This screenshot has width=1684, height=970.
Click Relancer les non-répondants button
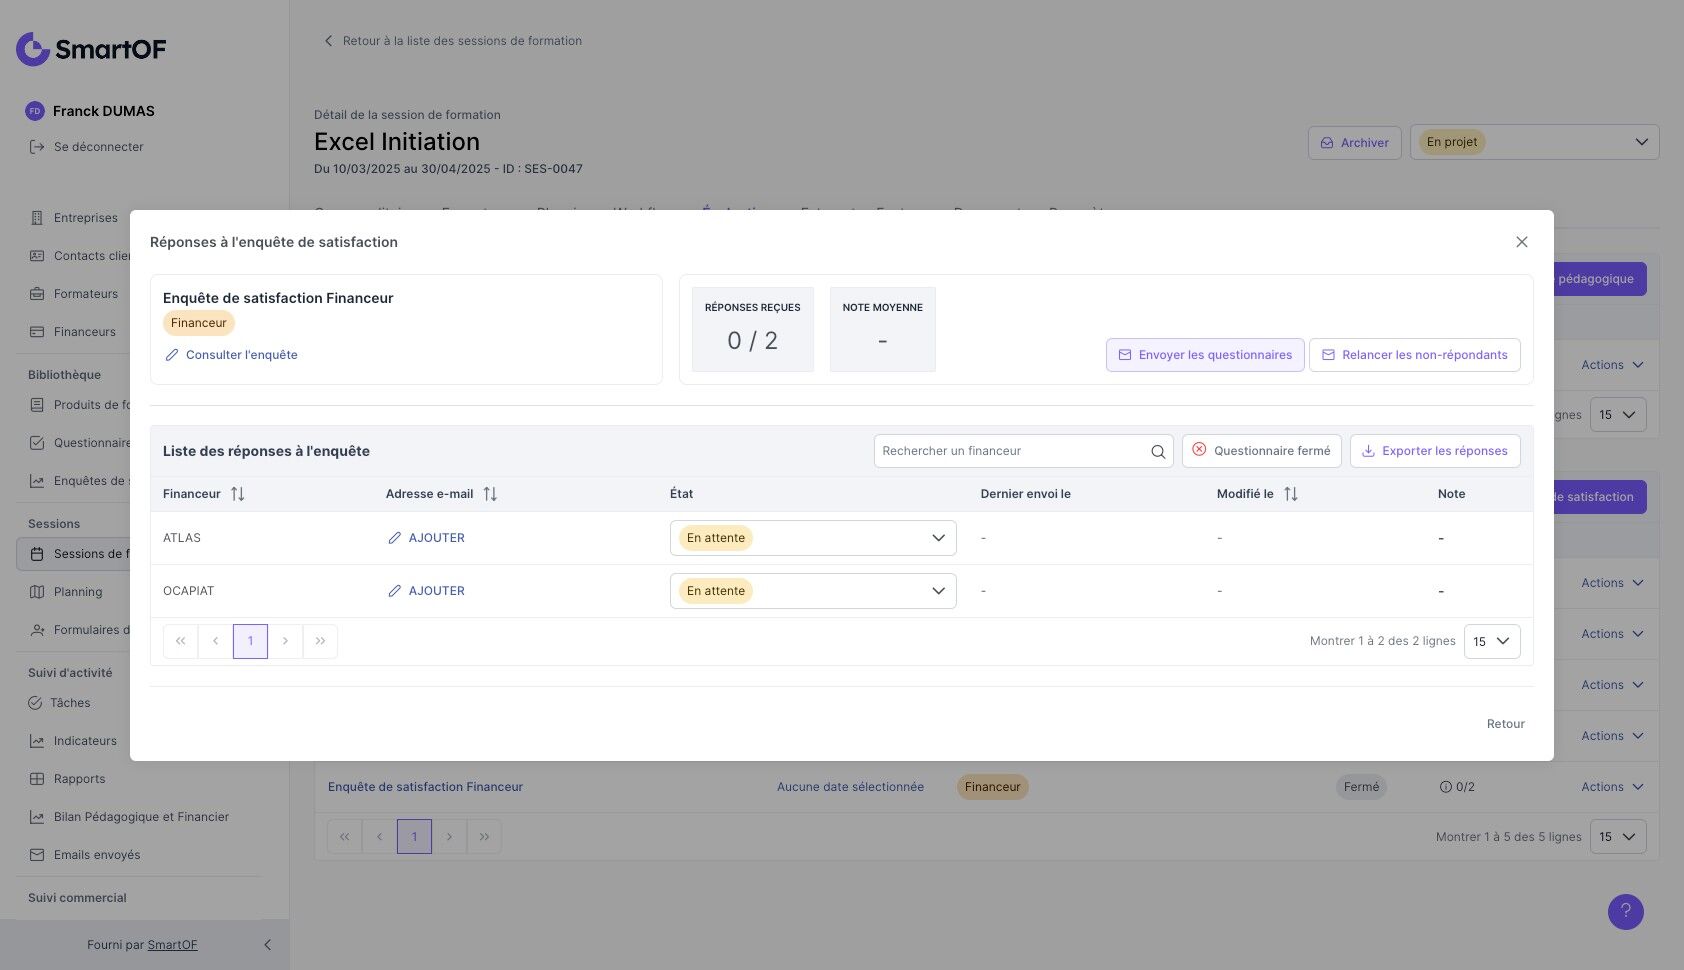[1415, 355]
